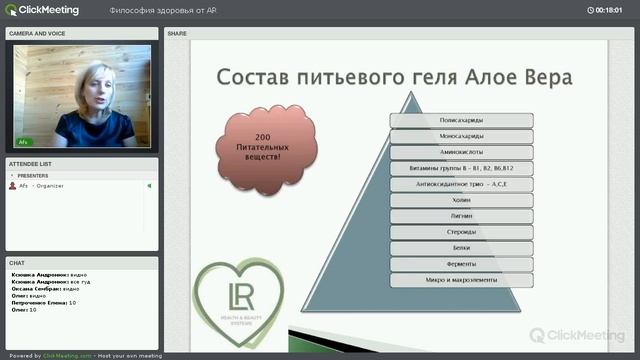This screenshot has width=640, height=360.
Task: Click the ATTENDEE LIST panel header
Action: [82, 164]
